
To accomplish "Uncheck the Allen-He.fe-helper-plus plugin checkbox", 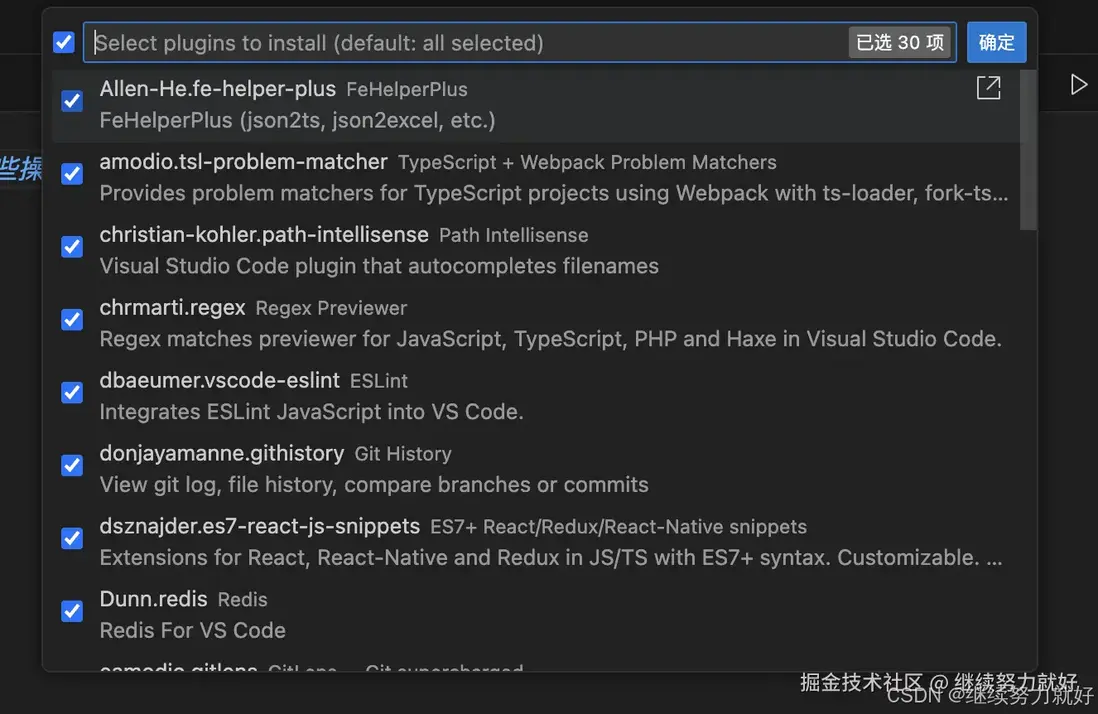I will point(72,101).
